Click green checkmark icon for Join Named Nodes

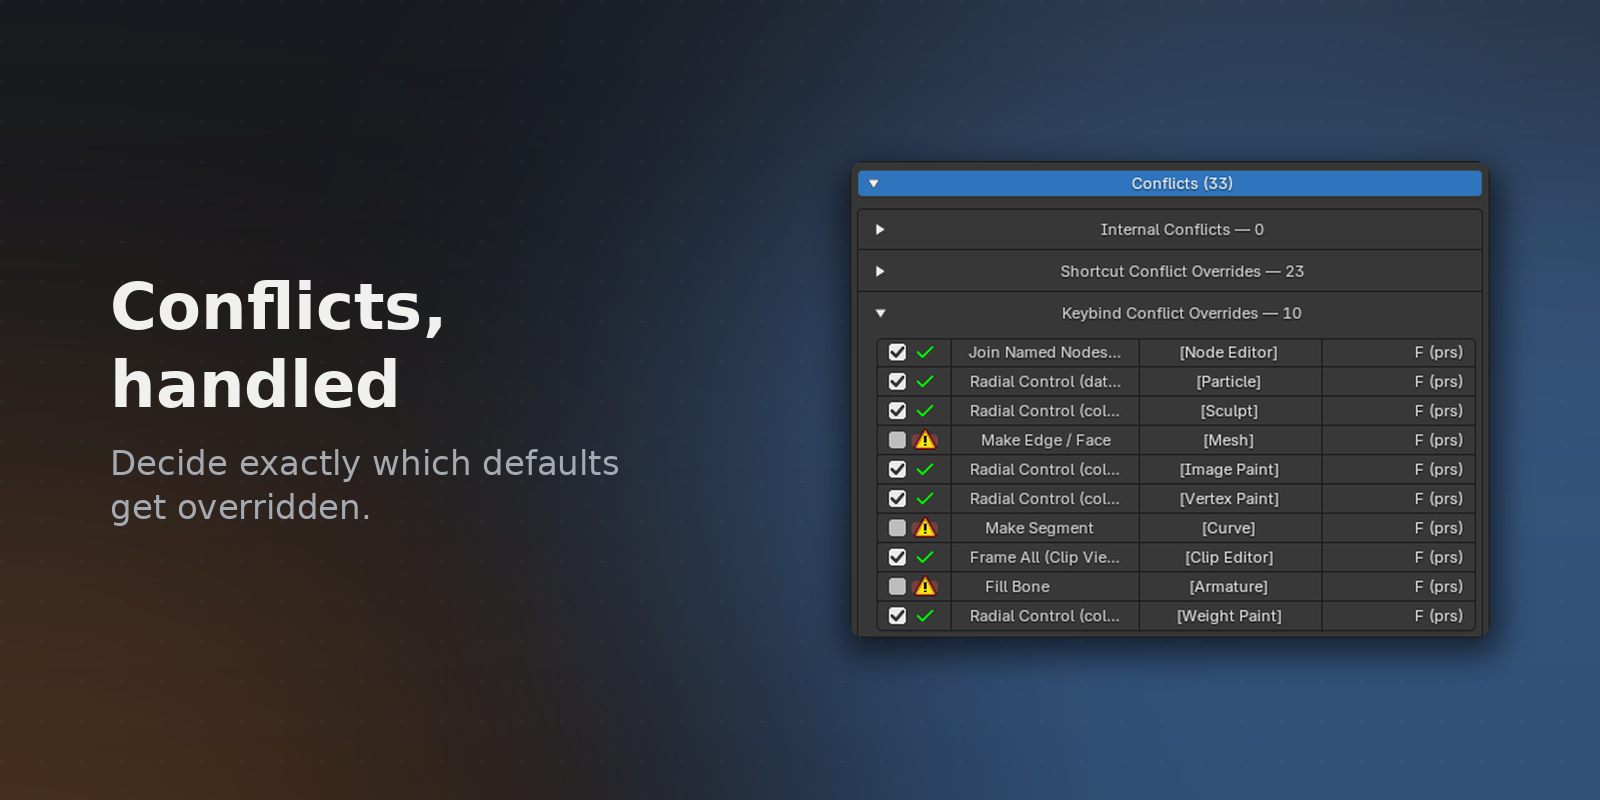point(925,352)
